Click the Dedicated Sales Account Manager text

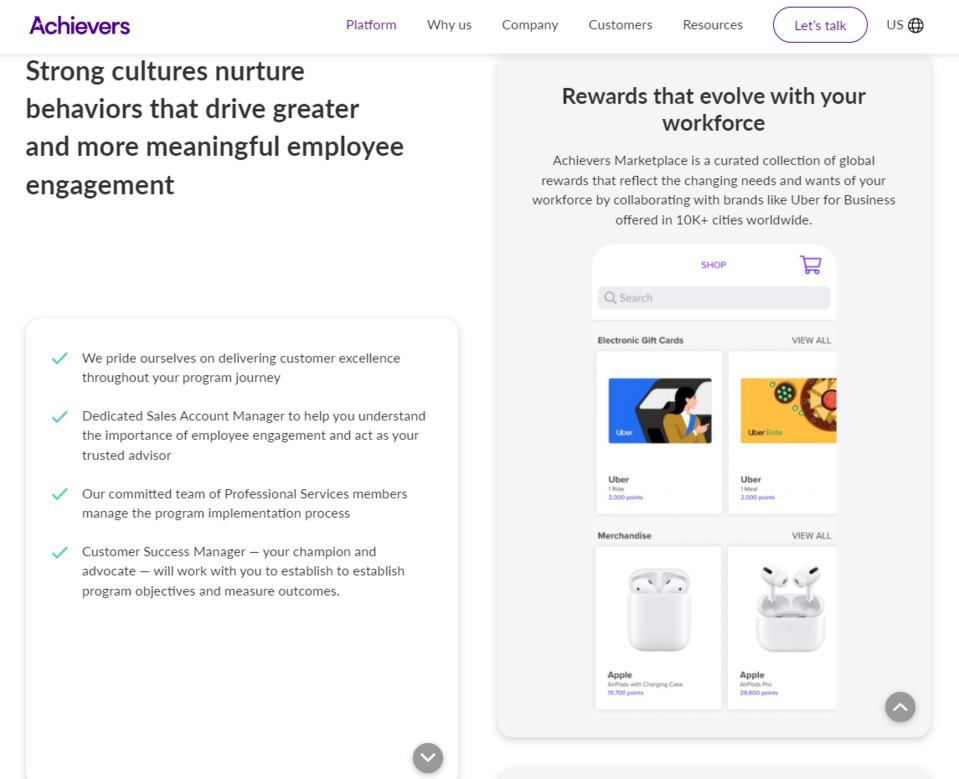click(x=254, y=435)
